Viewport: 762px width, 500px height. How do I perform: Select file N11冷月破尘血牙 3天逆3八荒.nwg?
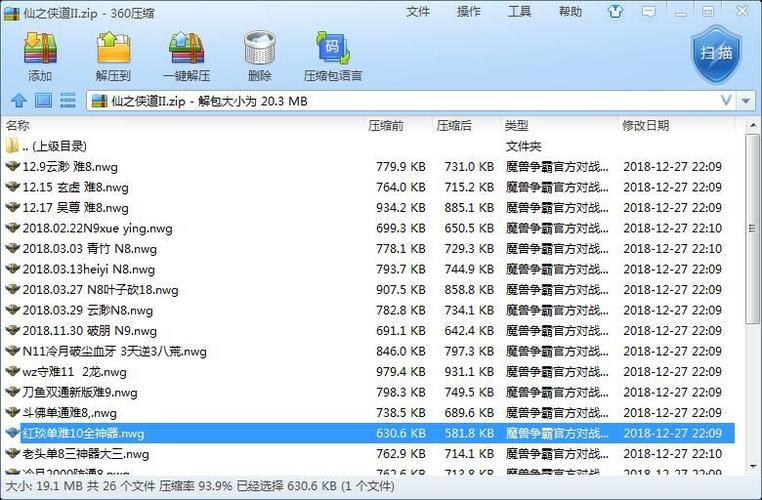tap(369, 351)
